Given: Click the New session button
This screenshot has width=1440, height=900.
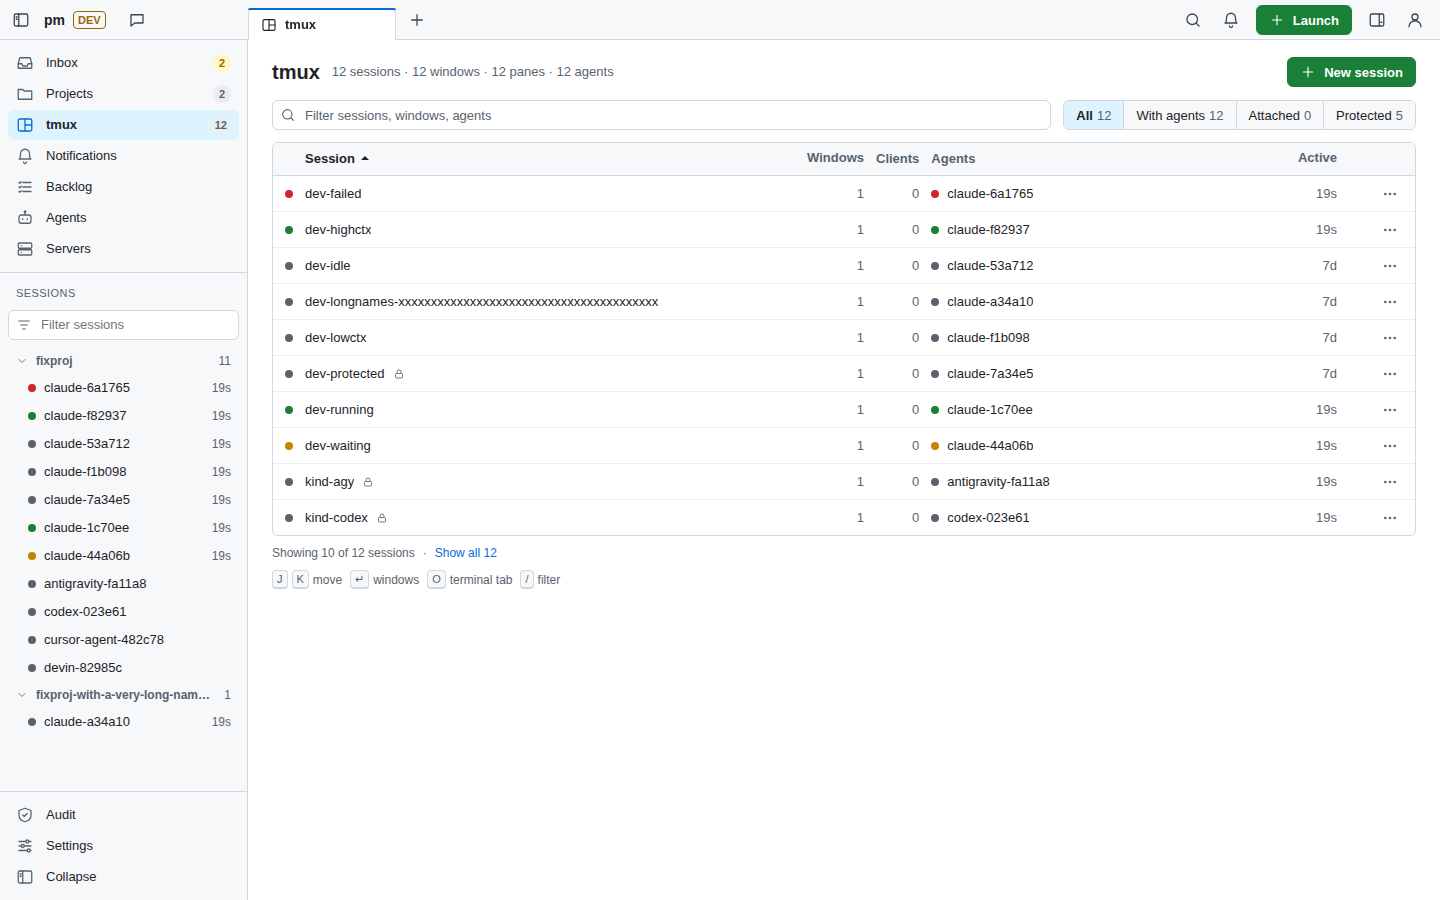Looking at the screenshot, I should coord(1351,72).
